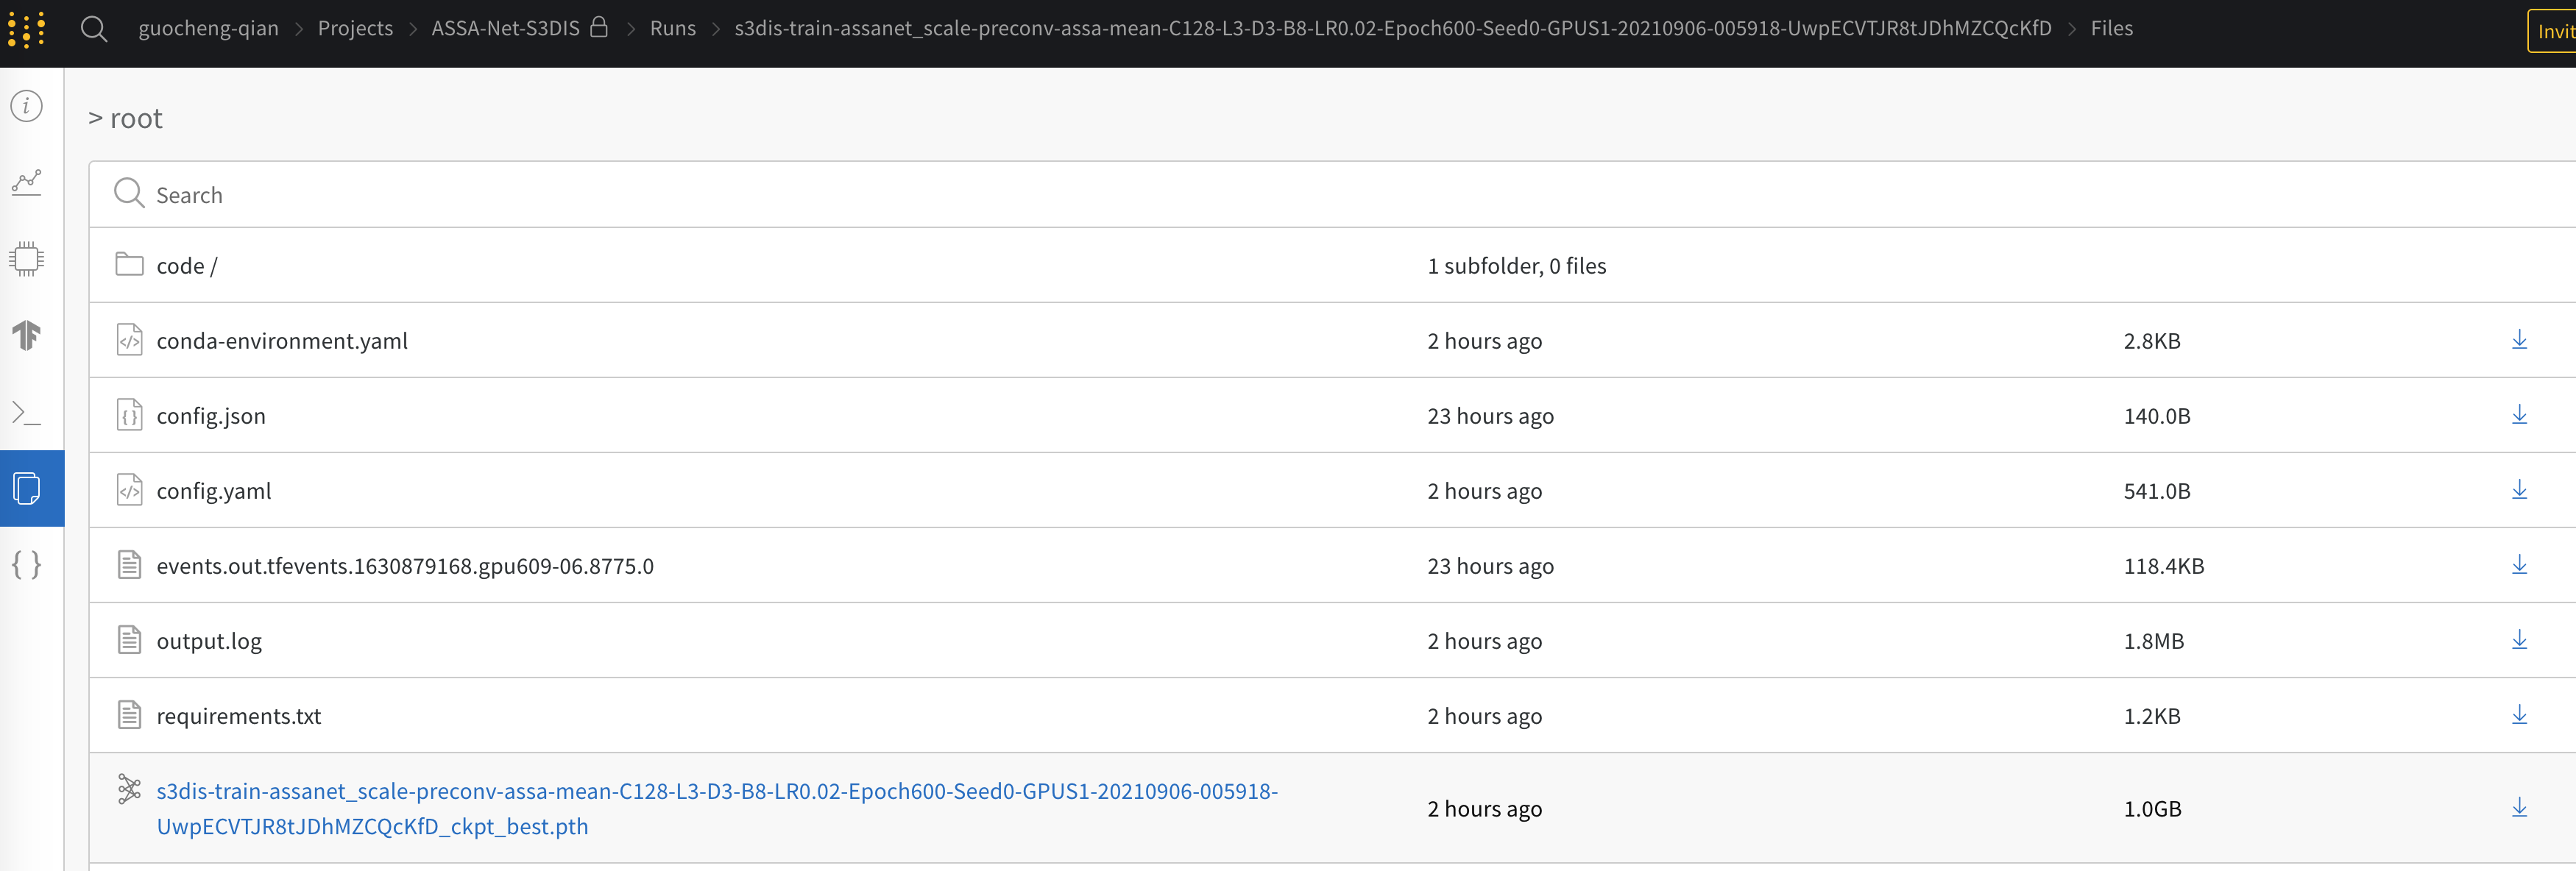Open requirements.txt file row
The height and width of the screenshot is (871, 2576).
(239, 716)
